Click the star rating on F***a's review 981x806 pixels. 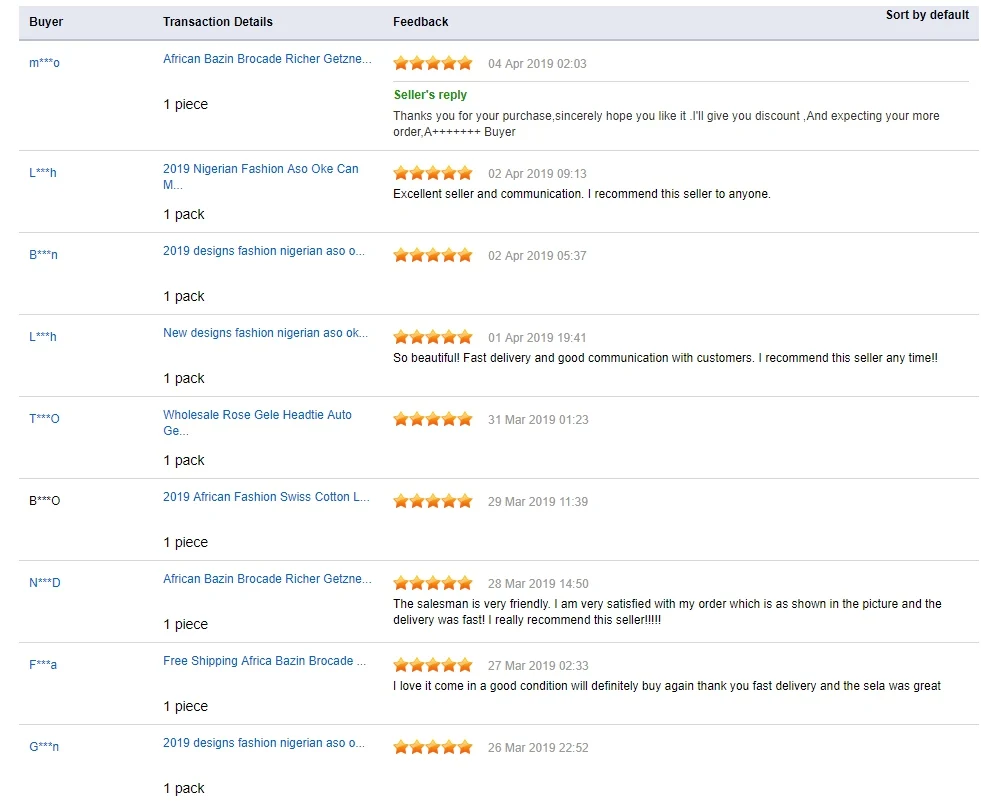pyautogui.click(x=432, y=665)
